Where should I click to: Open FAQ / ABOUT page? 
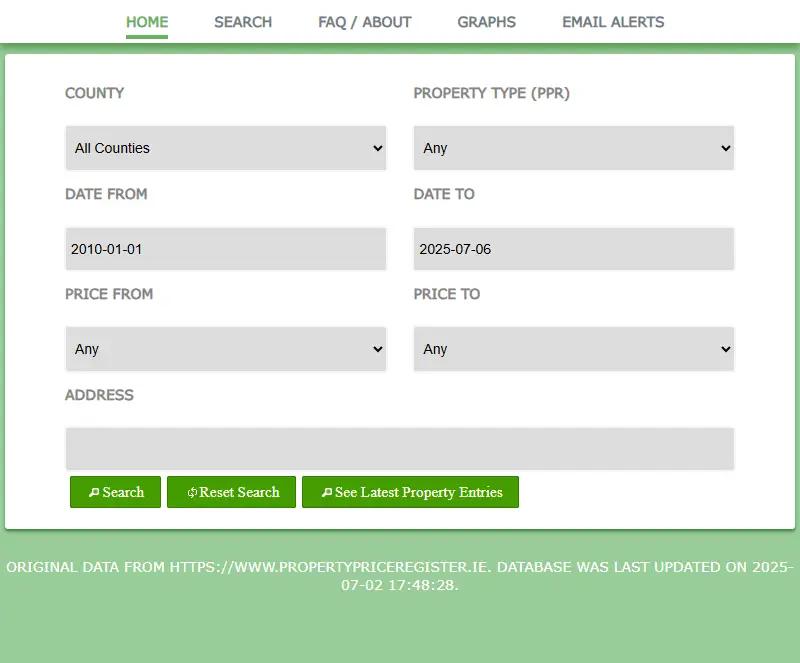pyautogui.click(x=365, y=22)
